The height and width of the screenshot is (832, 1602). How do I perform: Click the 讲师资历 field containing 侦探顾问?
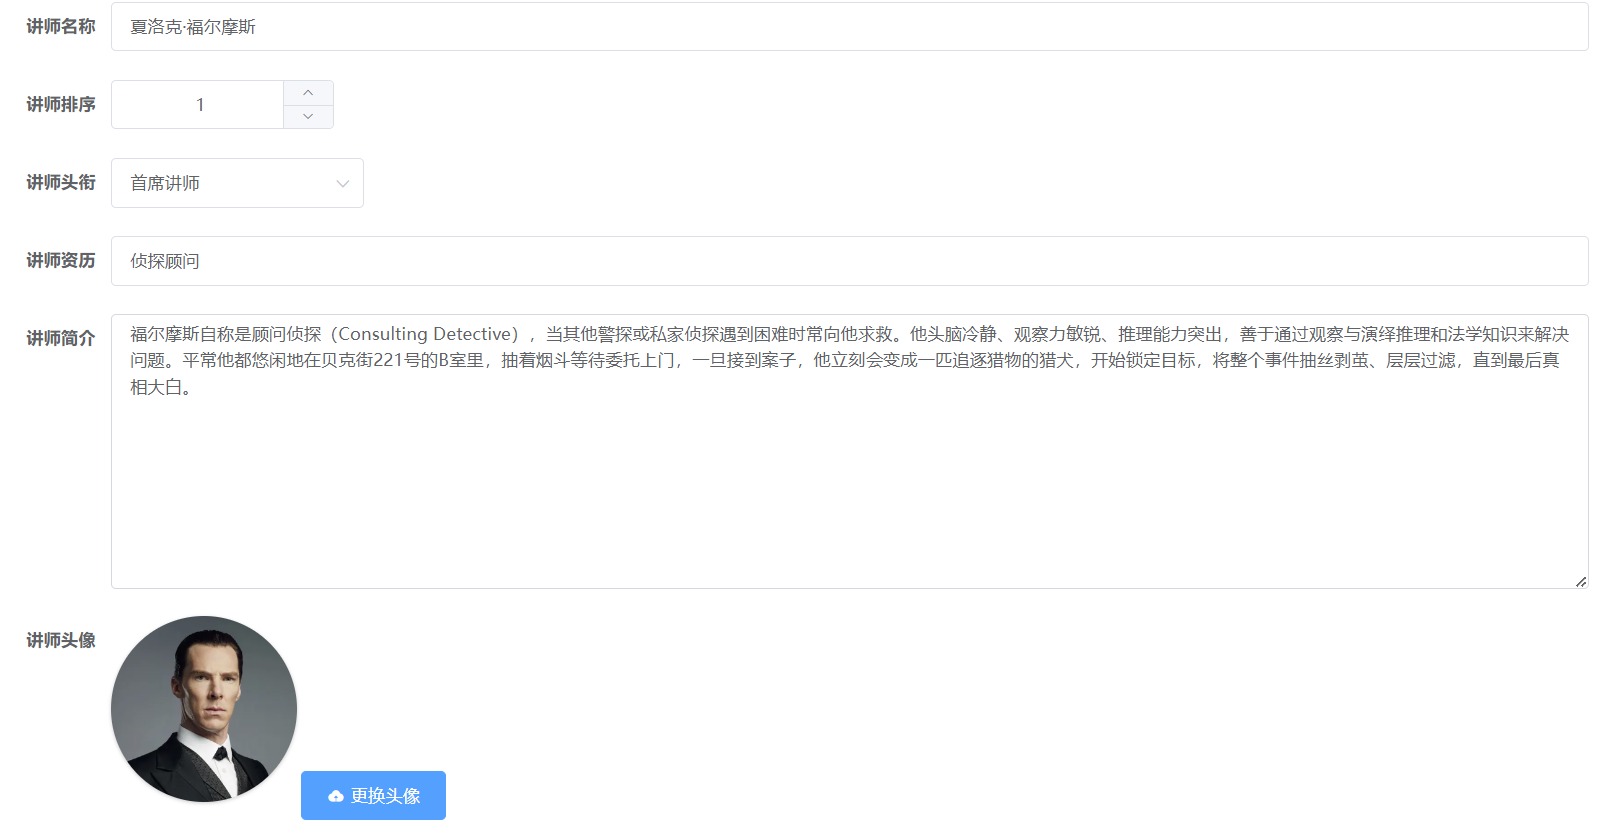(848, 261)
